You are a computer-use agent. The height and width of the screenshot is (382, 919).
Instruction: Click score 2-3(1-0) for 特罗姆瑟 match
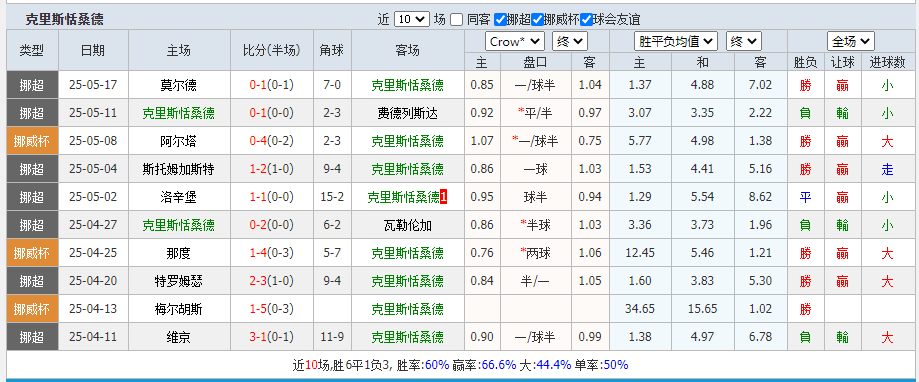tap(271, 281)
